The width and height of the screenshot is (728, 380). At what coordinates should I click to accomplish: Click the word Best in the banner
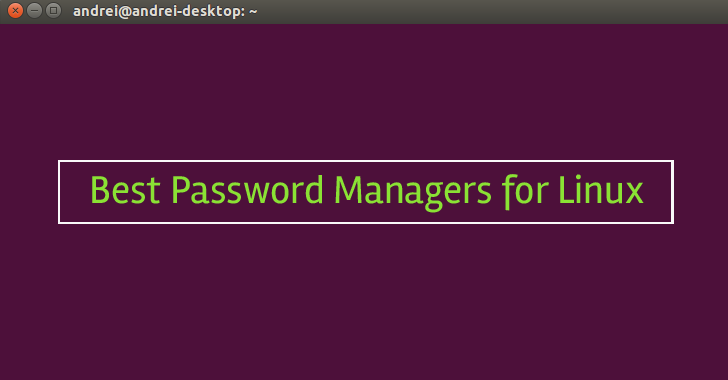(125, 190)
